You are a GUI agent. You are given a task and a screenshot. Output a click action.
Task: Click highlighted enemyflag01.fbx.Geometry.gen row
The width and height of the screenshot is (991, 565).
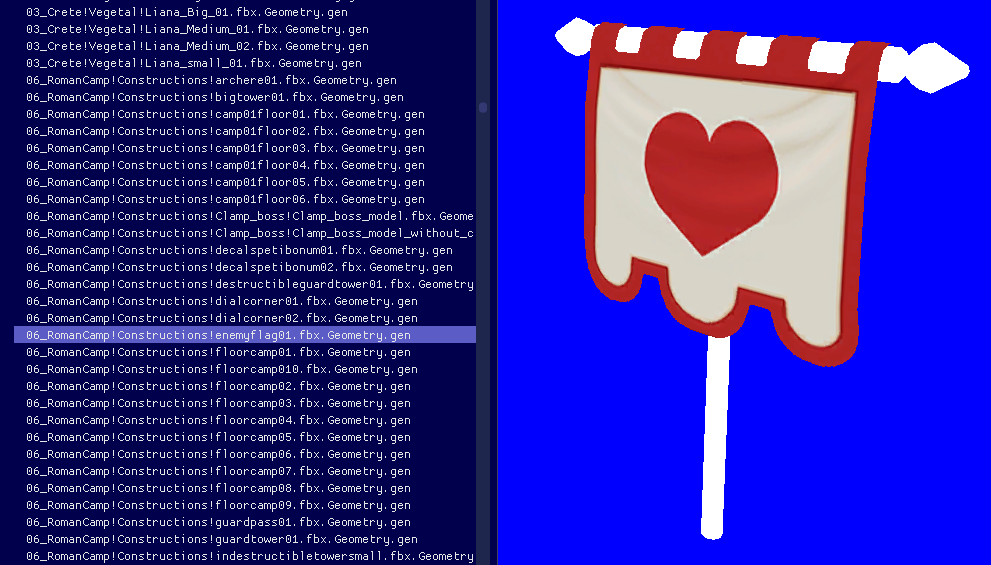tap(245, 335)
